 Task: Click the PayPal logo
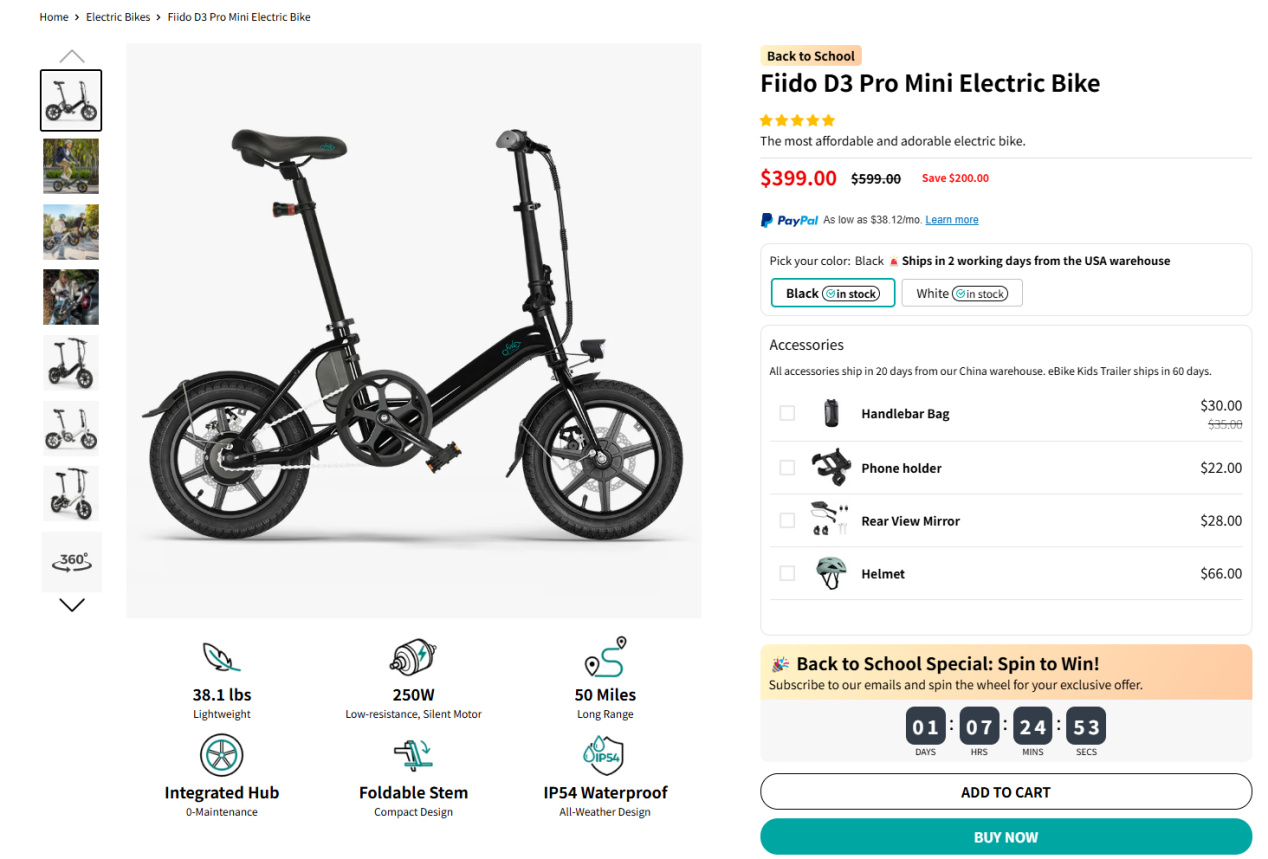[789, 220]
